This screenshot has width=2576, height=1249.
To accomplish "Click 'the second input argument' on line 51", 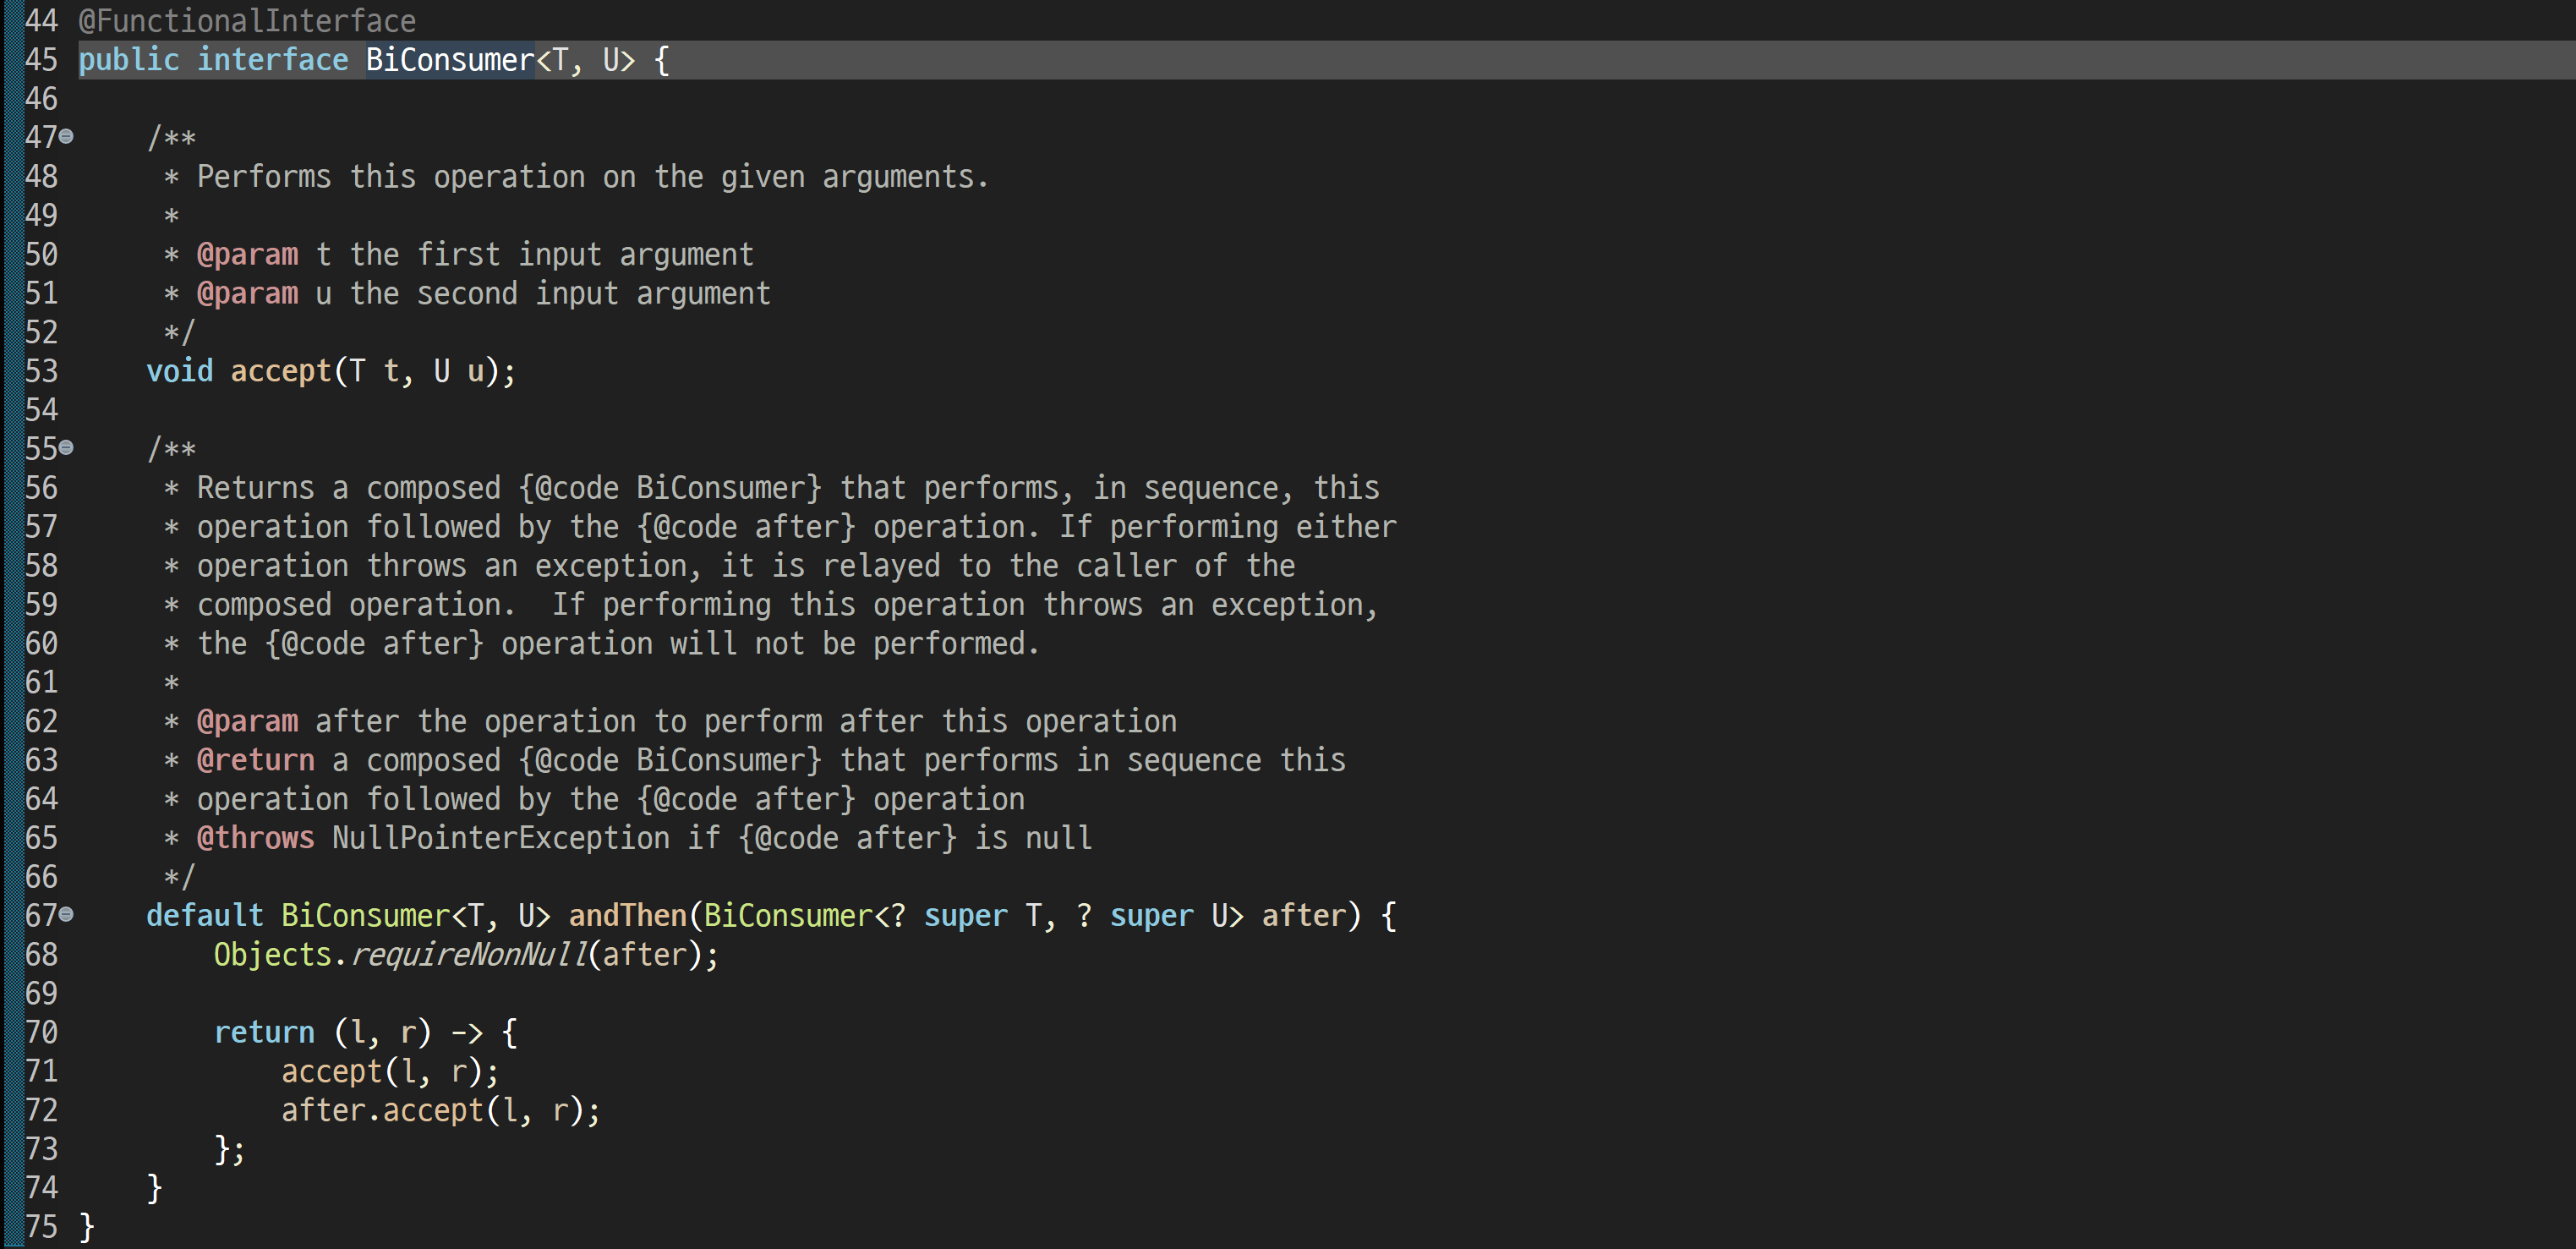I will (x=560, y=293).
